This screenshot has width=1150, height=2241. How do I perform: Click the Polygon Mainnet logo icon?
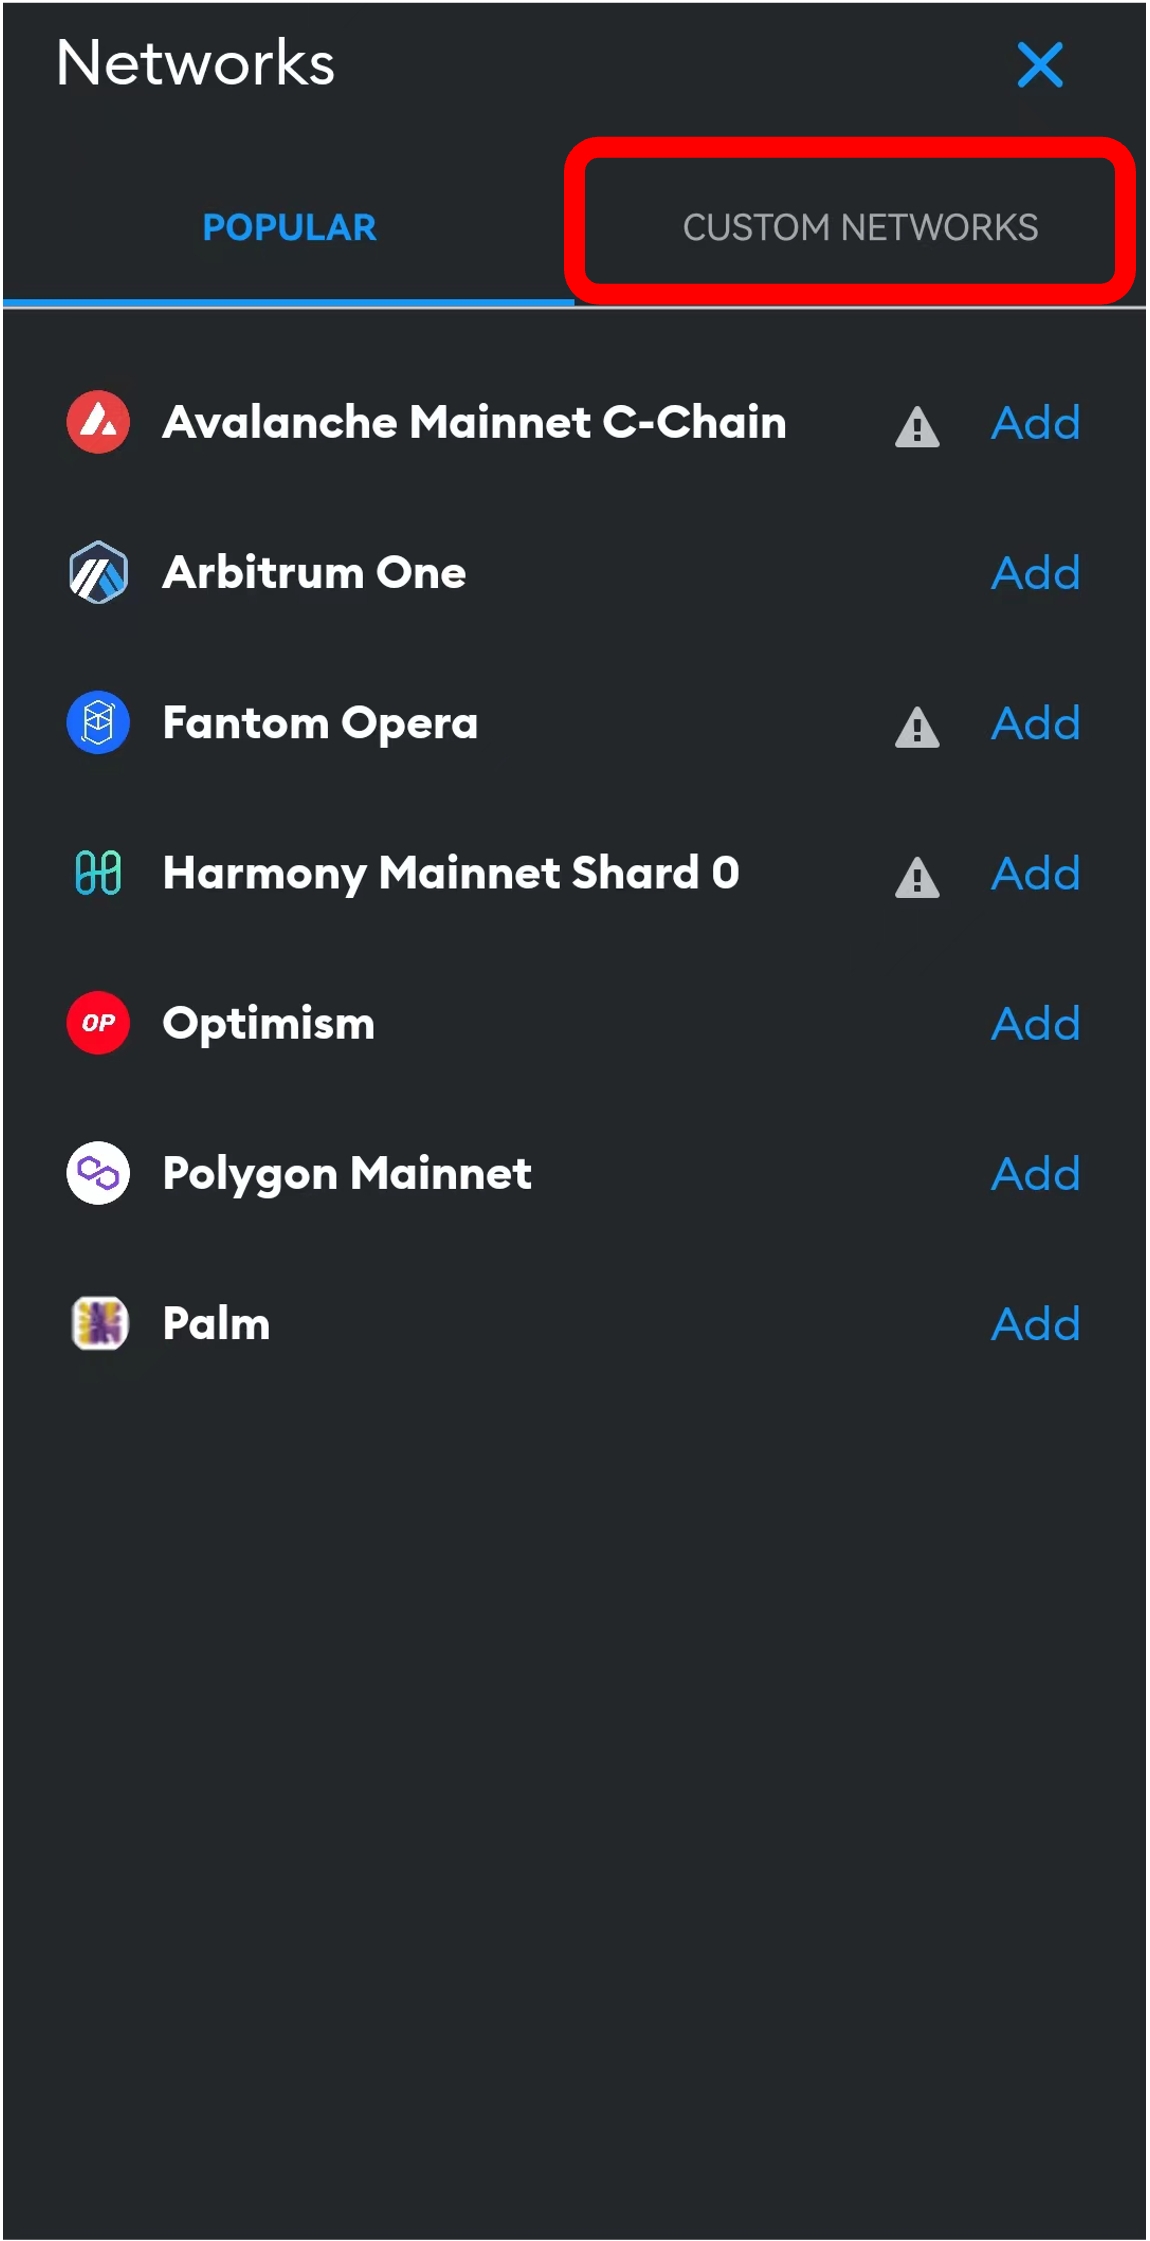pyautogui.click(x=98, y=1172)
